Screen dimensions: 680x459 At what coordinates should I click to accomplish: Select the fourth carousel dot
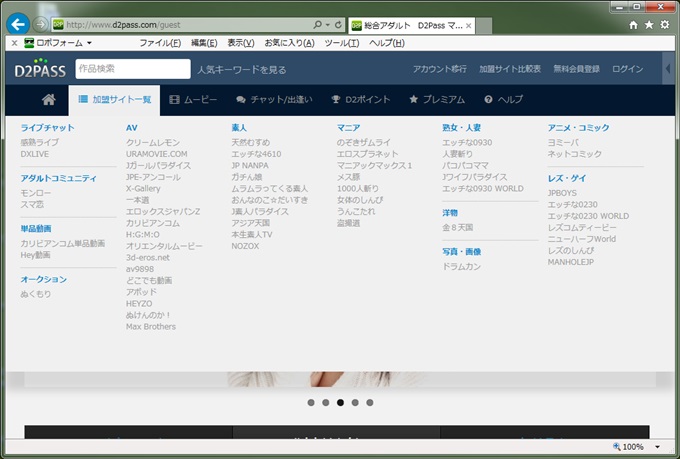click(355, 403)
